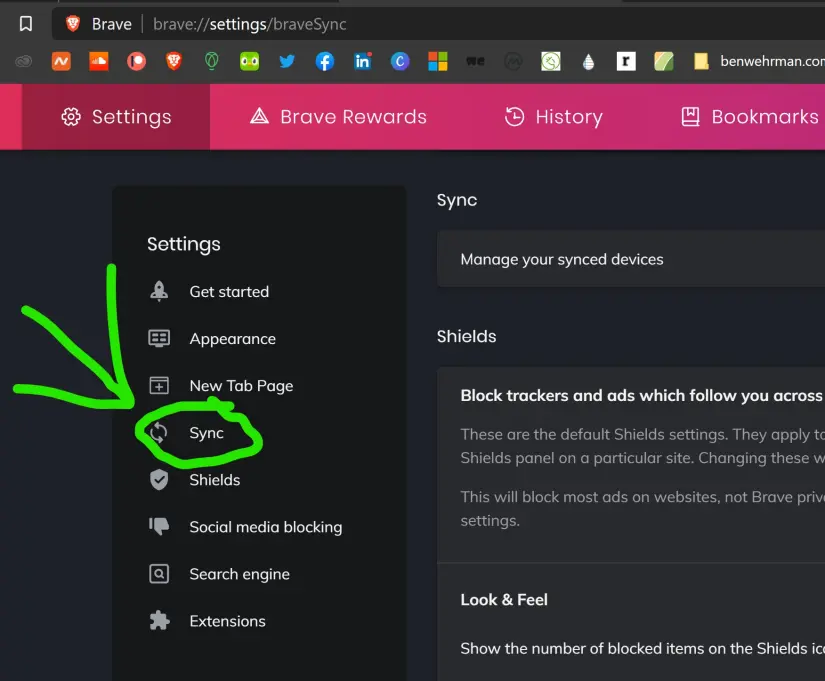Image resolution: width=825 pixels, height=681 pixels.
Task: Click the Shields checkmark shield icon
Action: pos(159,479)
